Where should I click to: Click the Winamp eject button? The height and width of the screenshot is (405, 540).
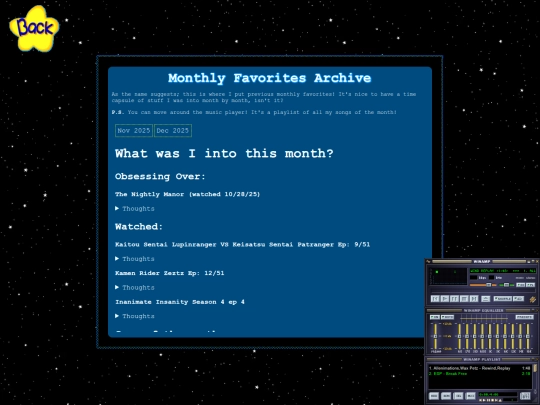(486, 299)
